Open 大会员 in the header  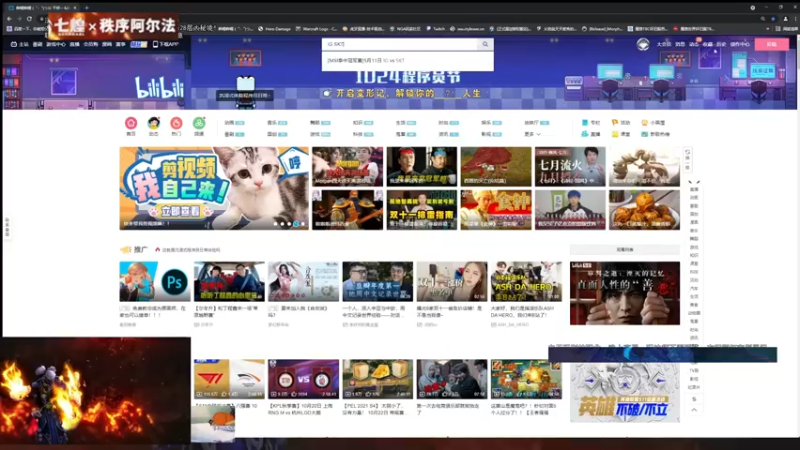[x=664, y=44]
